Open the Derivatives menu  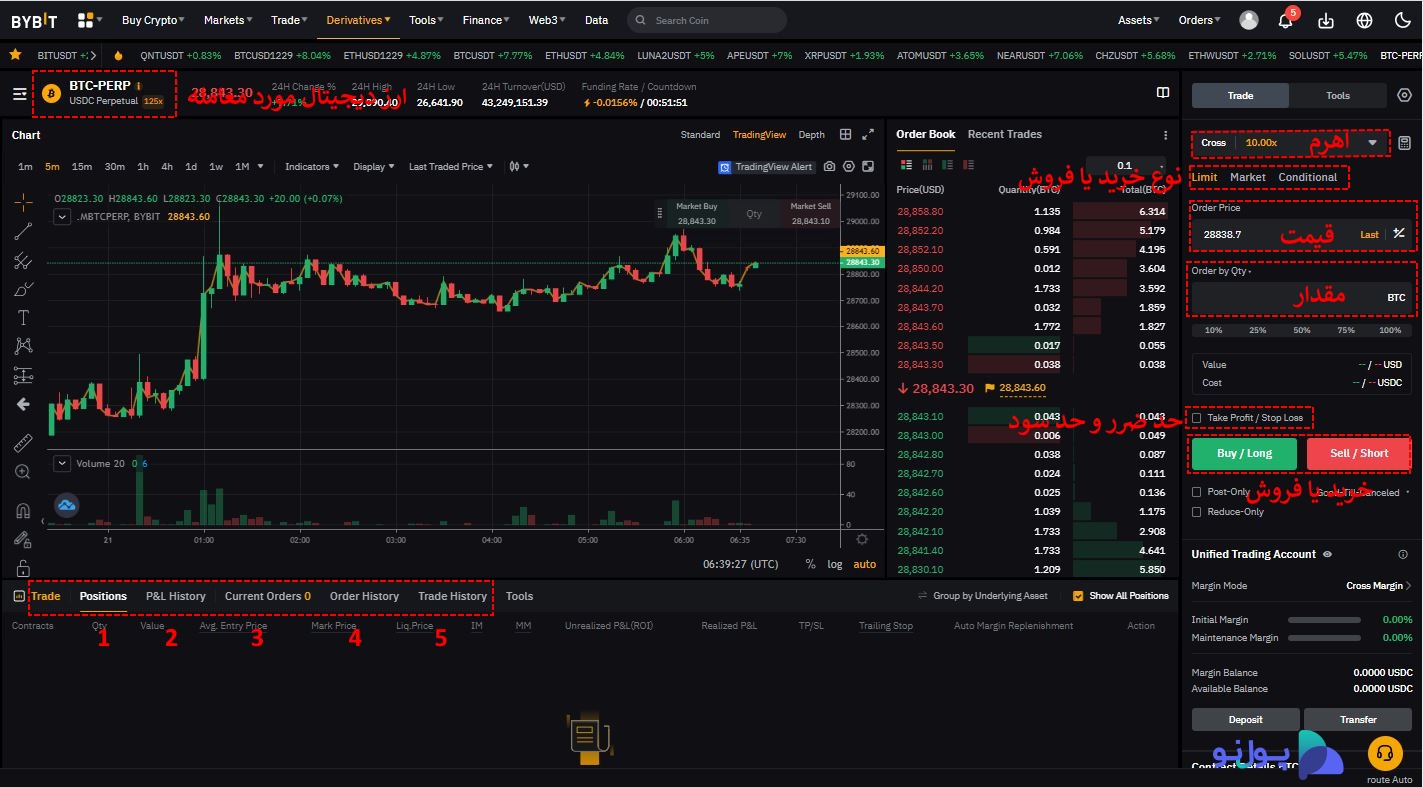(x=358, y=20)
